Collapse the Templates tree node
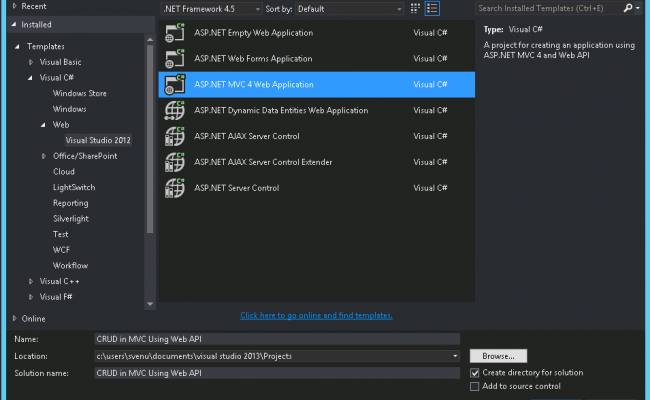This screenshot has height=400, width=650. (17, 46)
